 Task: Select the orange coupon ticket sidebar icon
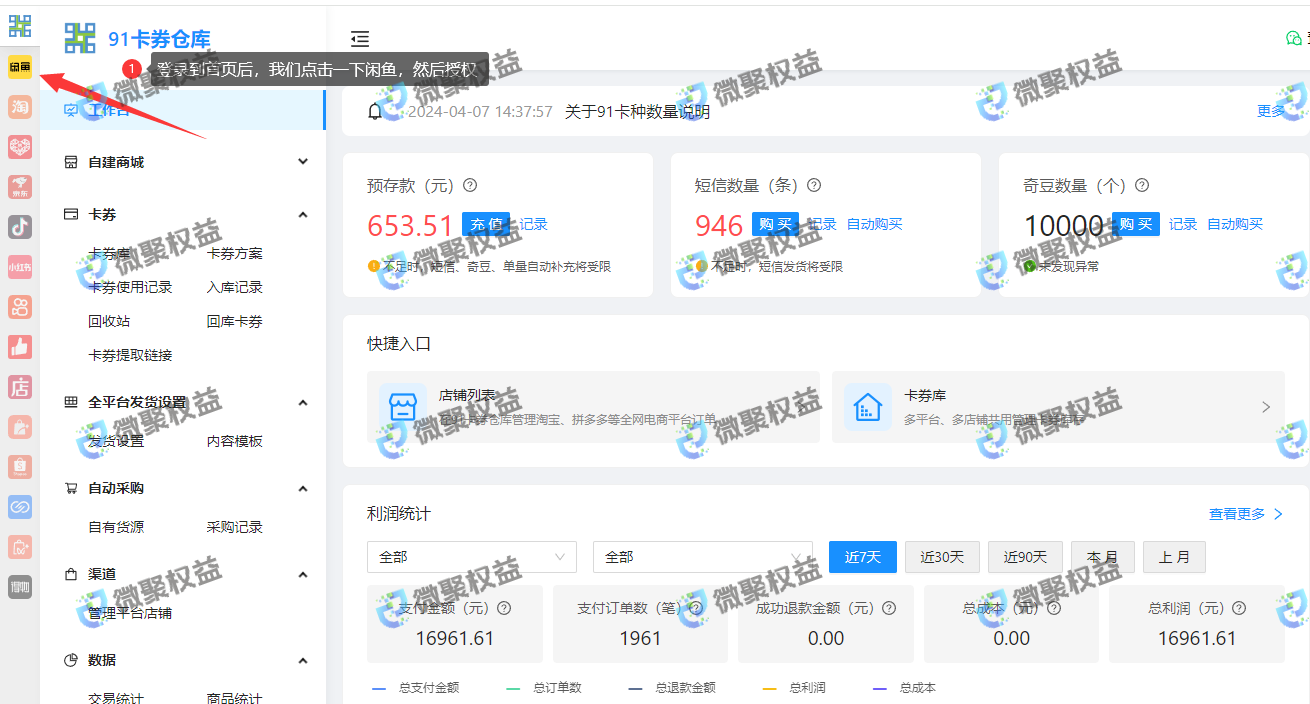[x=20, y=547]
